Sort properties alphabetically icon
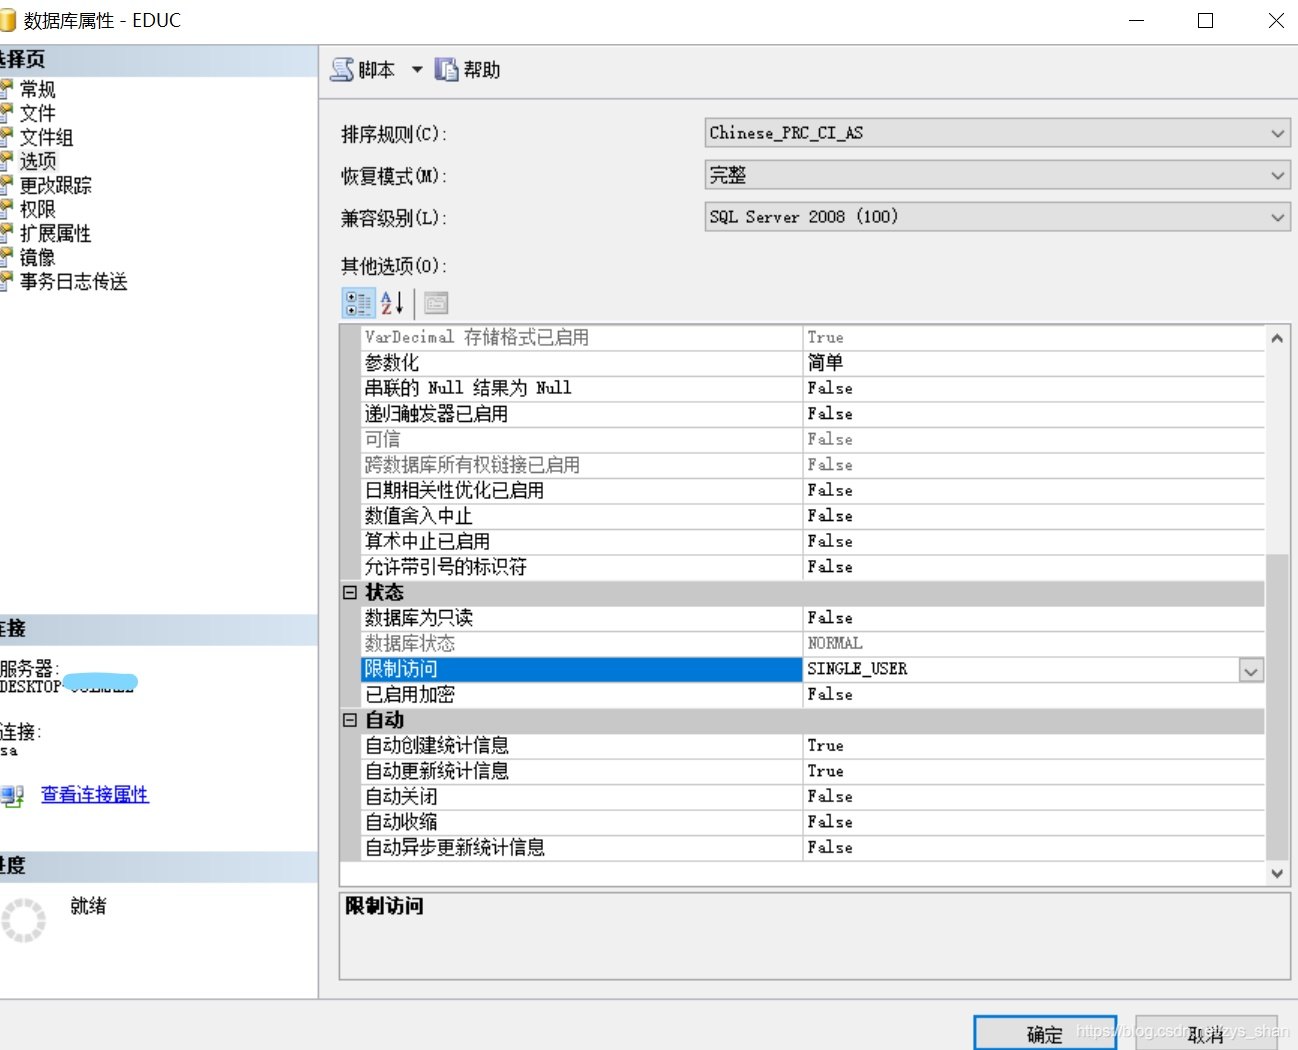Viewport: 1298px width, 1050px height. pyautogui.click(x=392, y=302)
